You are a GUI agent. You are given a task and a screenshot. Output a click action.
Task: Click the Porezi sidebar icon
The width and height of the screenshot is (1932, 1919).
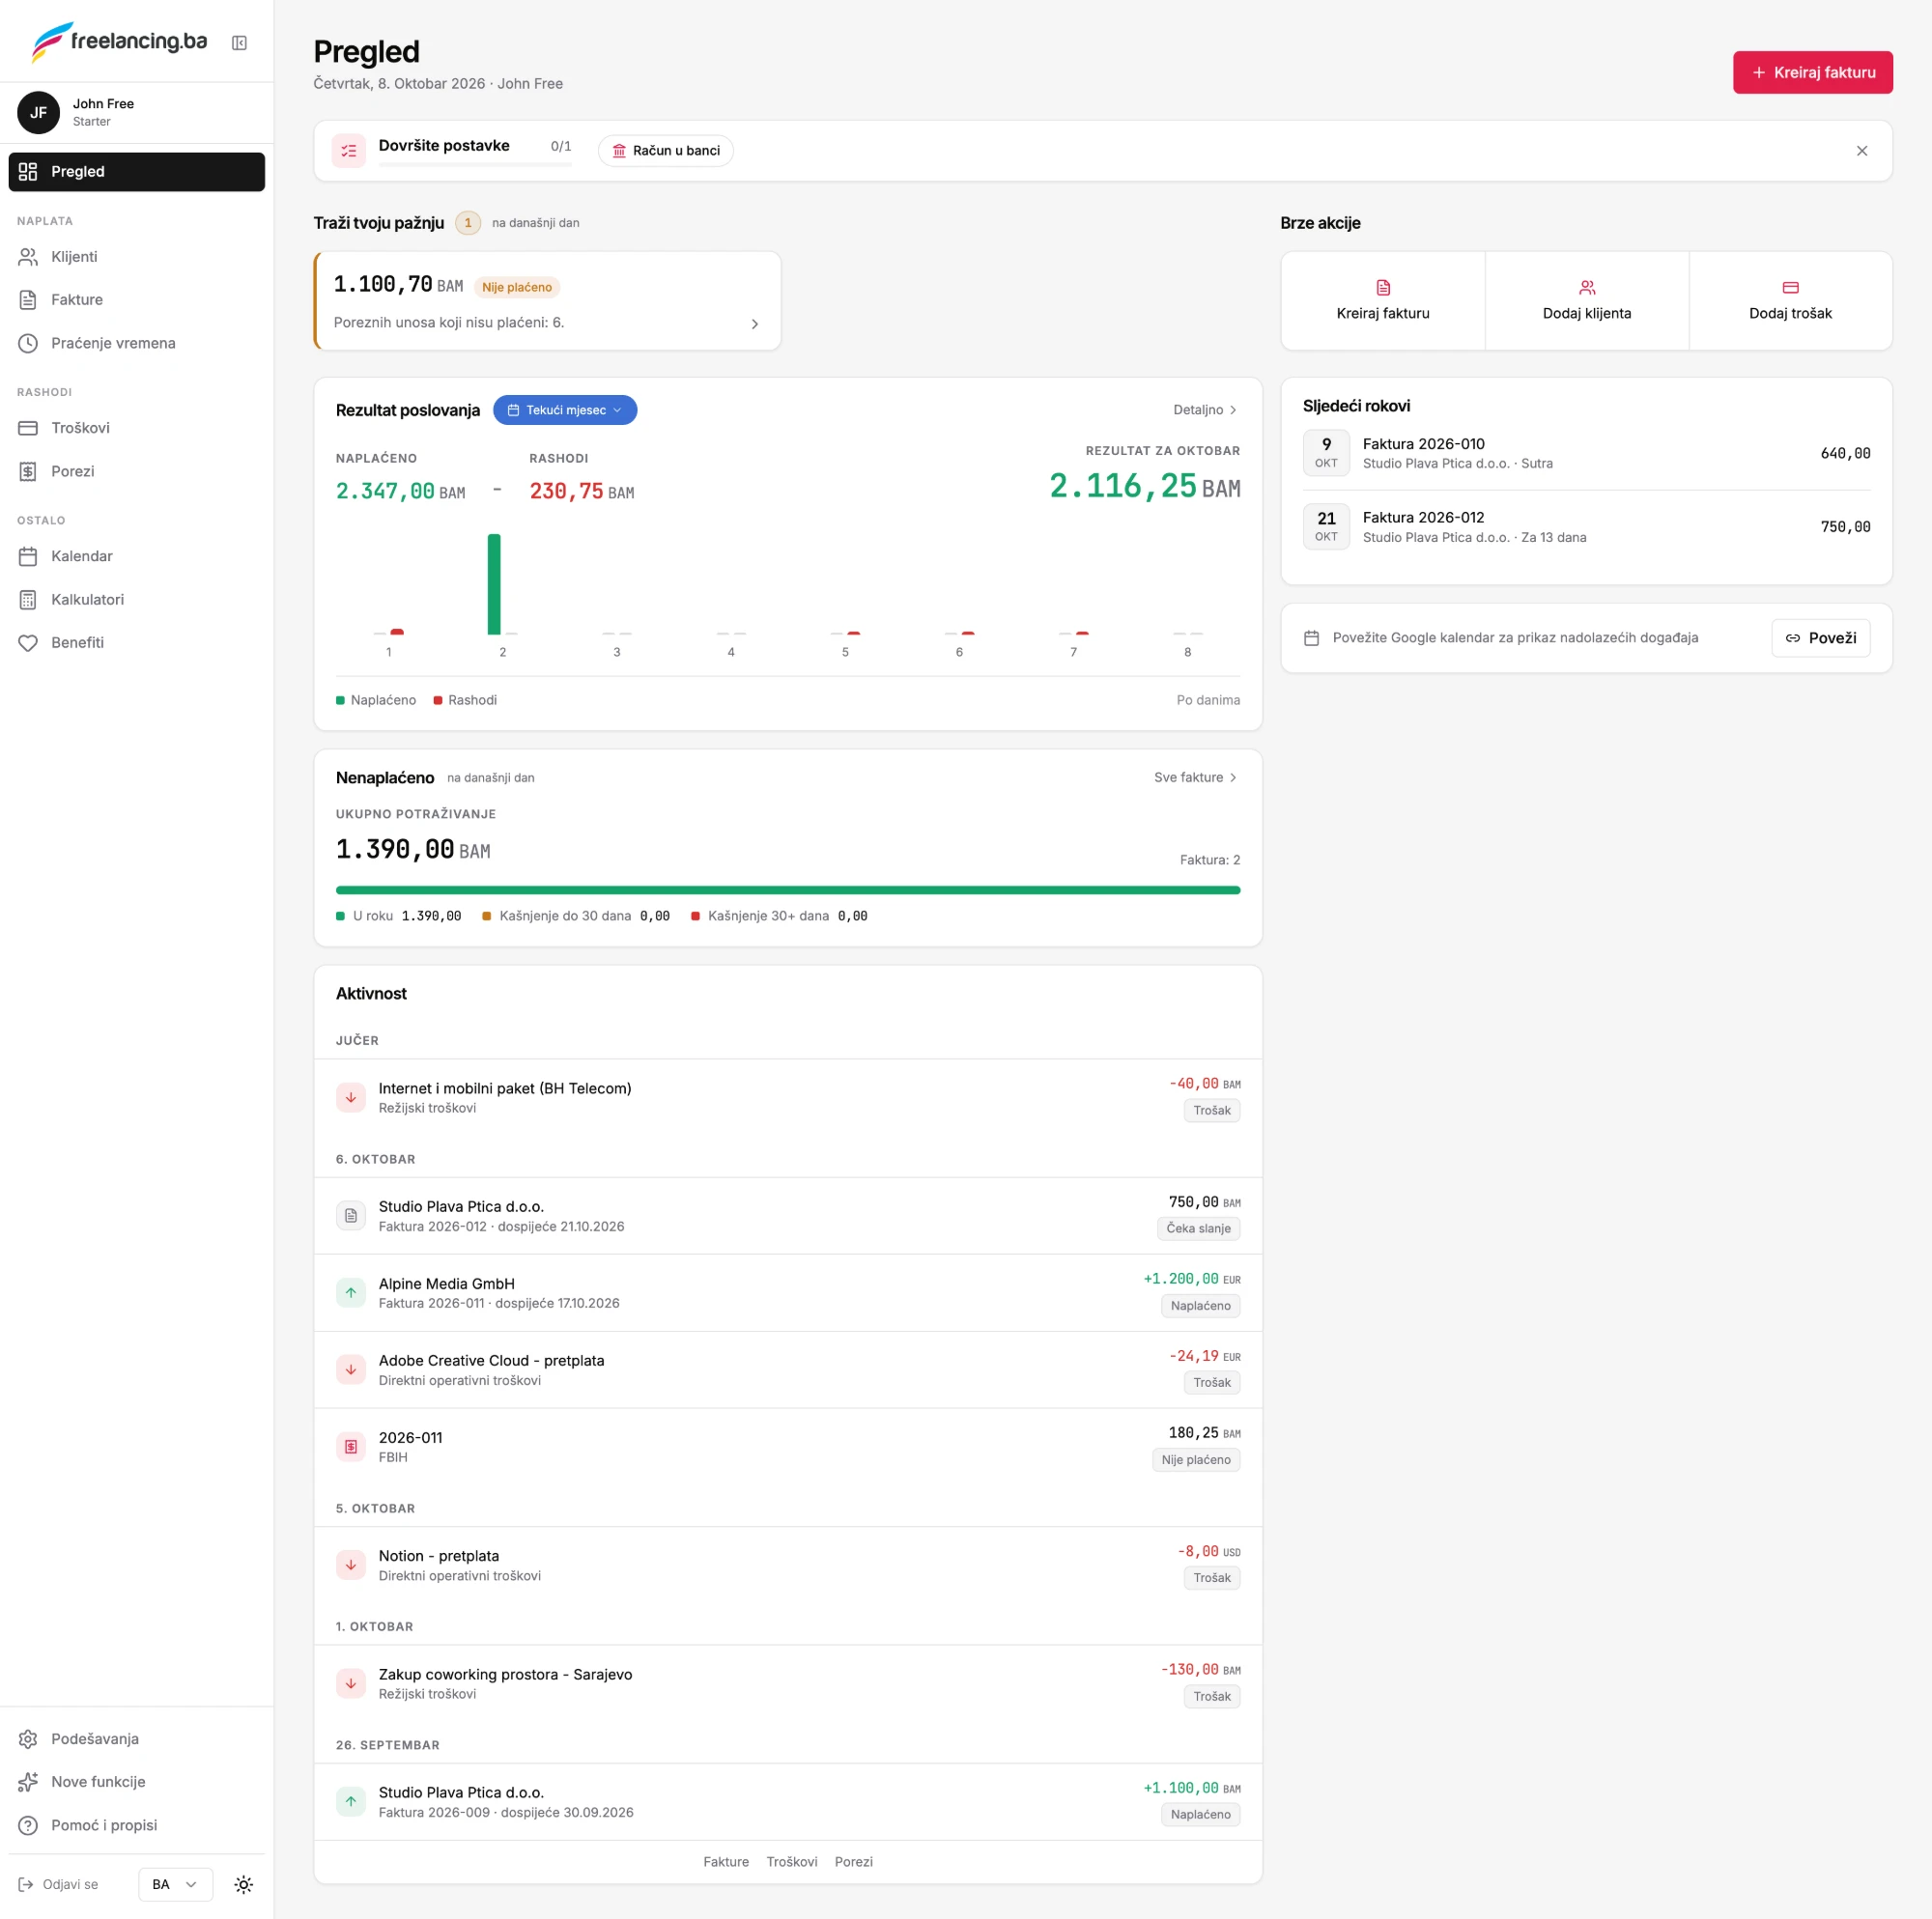point(28,471)
